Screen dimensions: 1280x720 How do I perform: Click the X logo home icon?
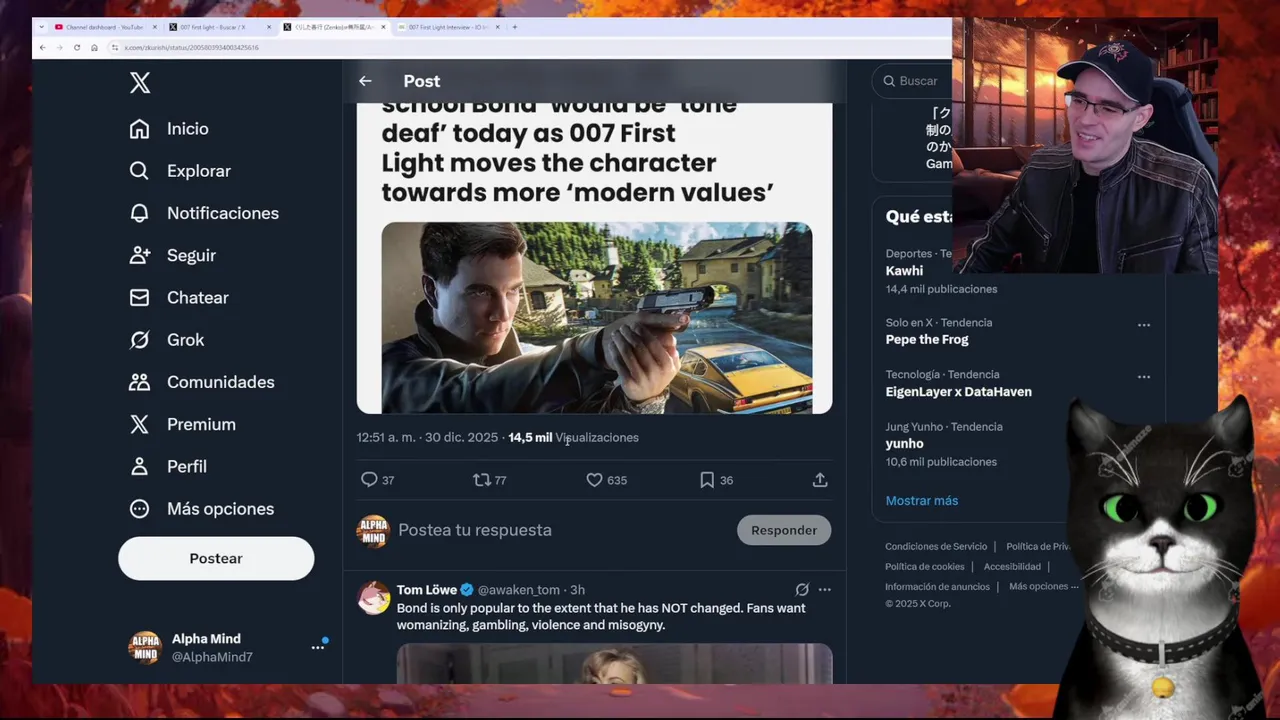click(140, 83)
